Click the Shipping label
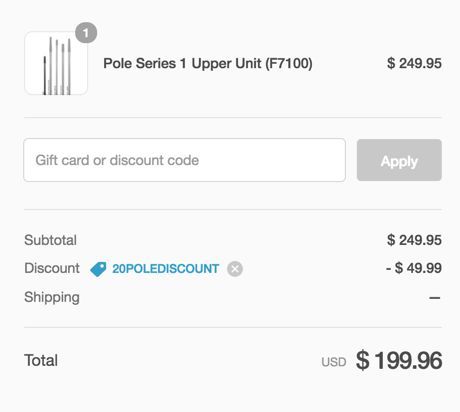This screenshot has width=460, height=412. click(52, 297)
